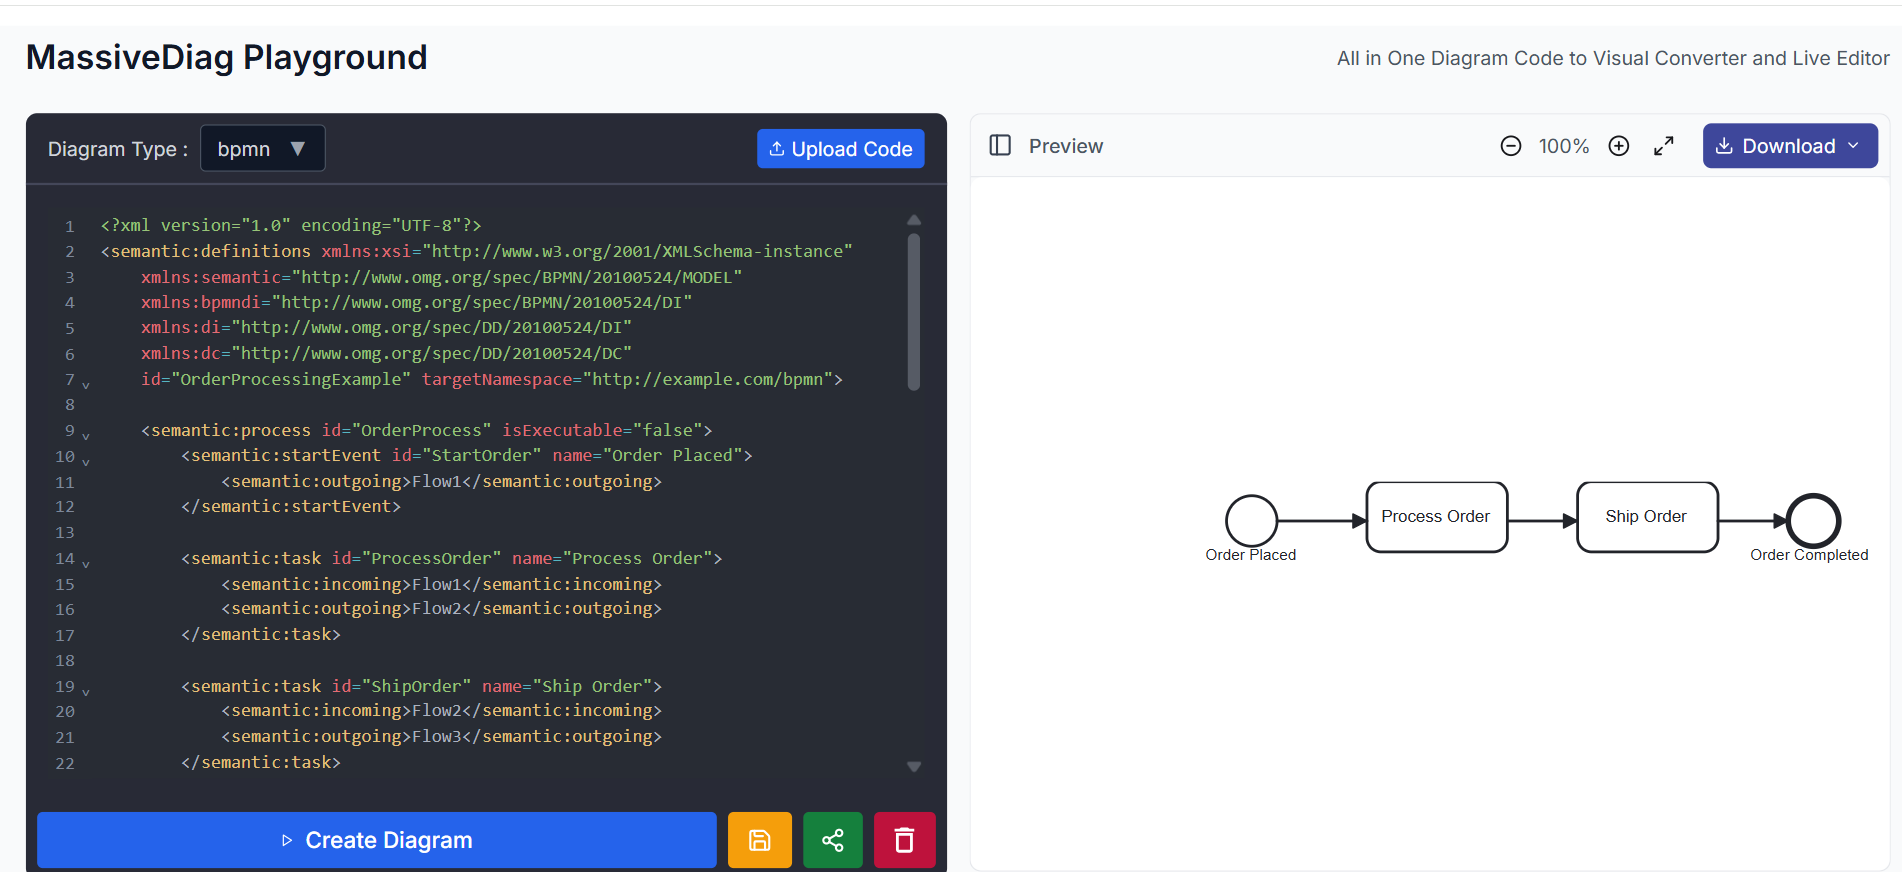Viewport: 1902px width, 872px height.
Task: Click the MassiveDiag Playground title
Action: 227,58
